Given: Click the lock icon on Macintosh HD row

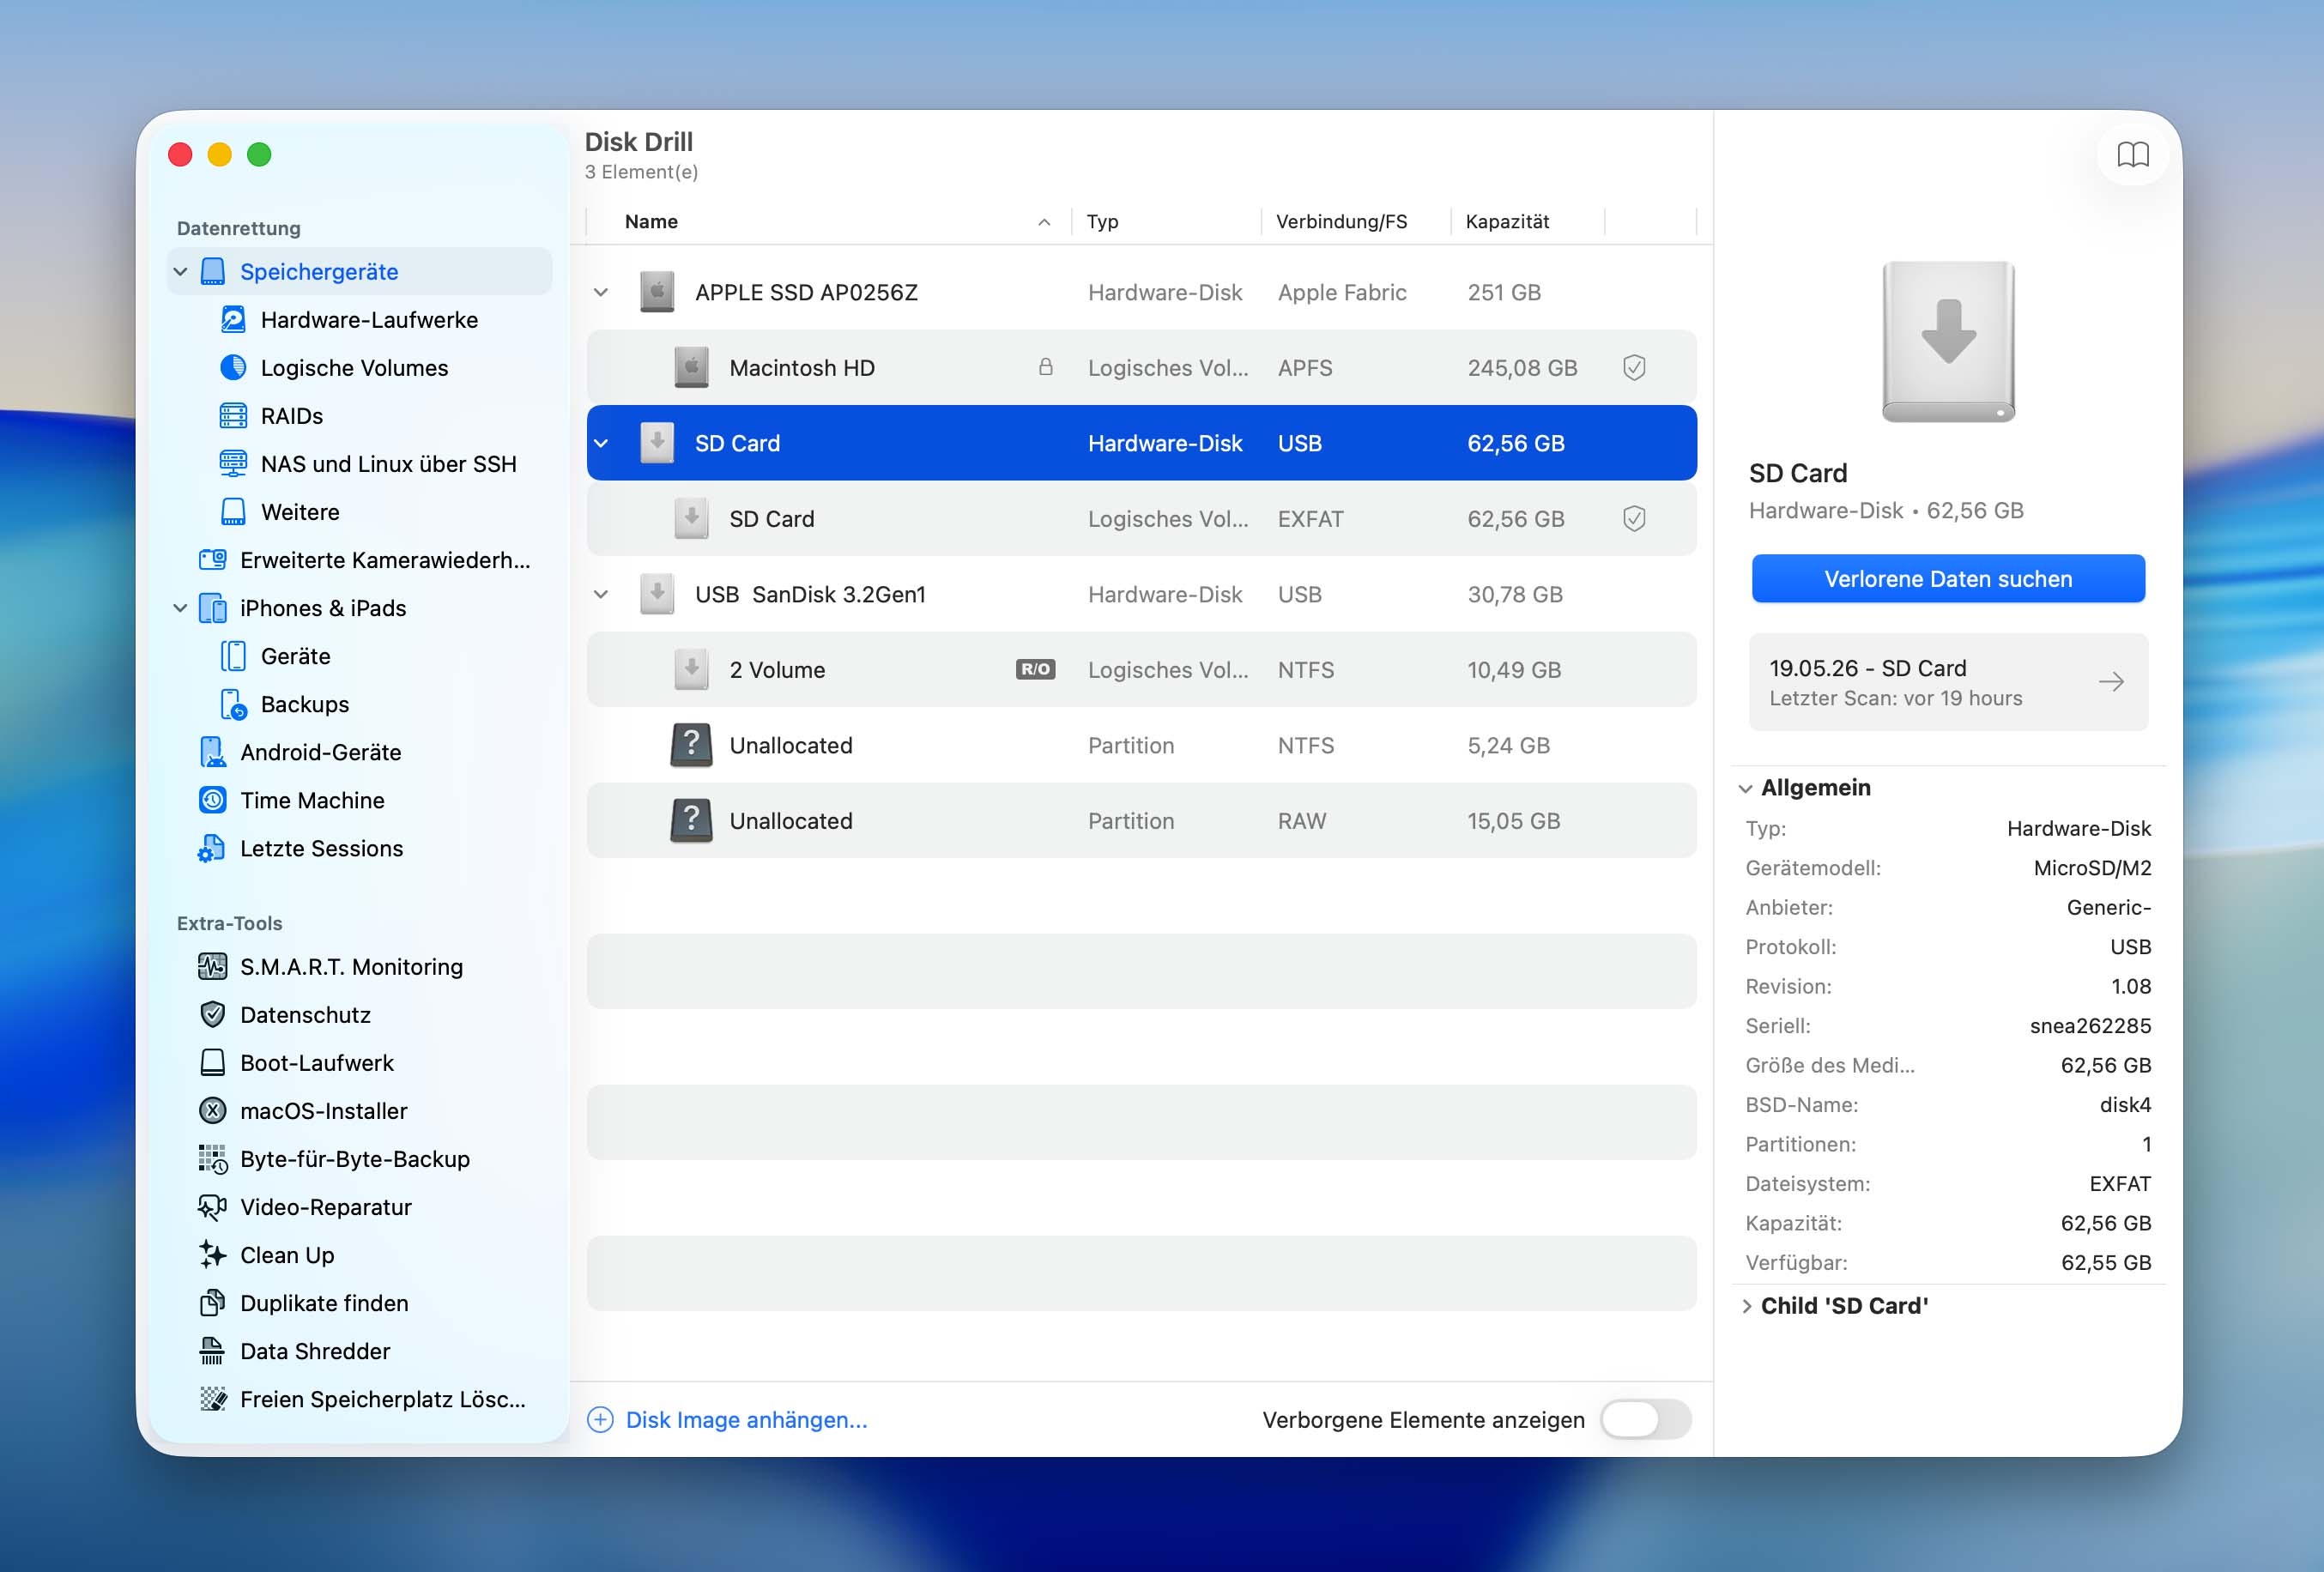Looking at the screenshot, I should (x=1045, y=367).
